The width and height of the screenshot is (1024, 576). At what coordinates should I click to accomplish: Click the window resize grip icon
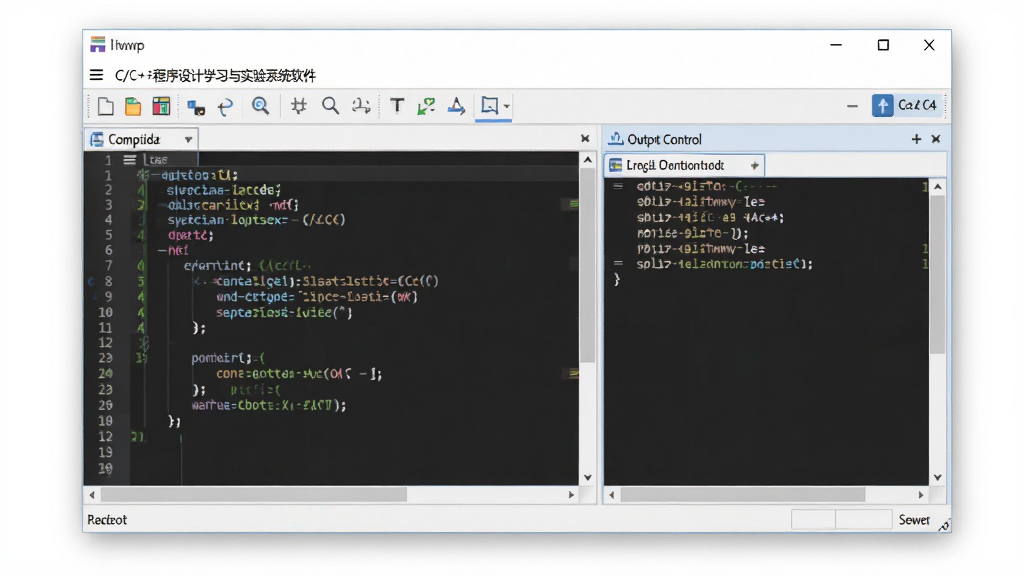click(944, 525)
